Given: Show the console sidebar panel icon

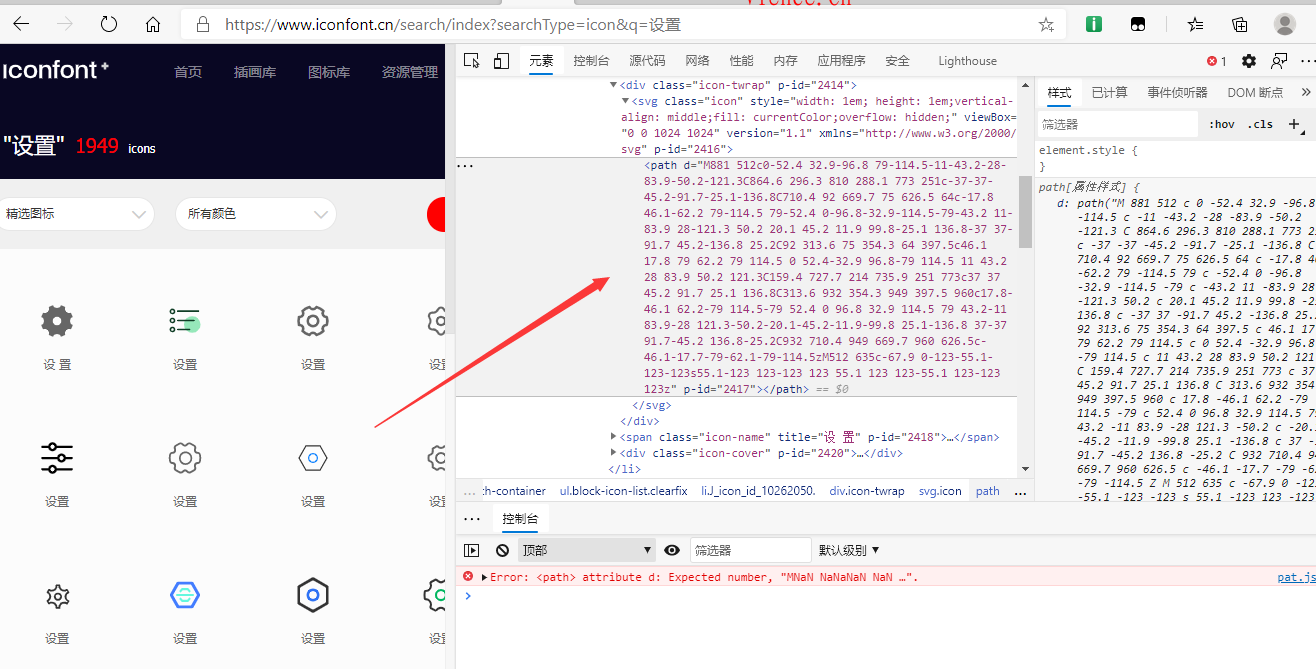Looking at the screenshot, I should pos(472,550).
